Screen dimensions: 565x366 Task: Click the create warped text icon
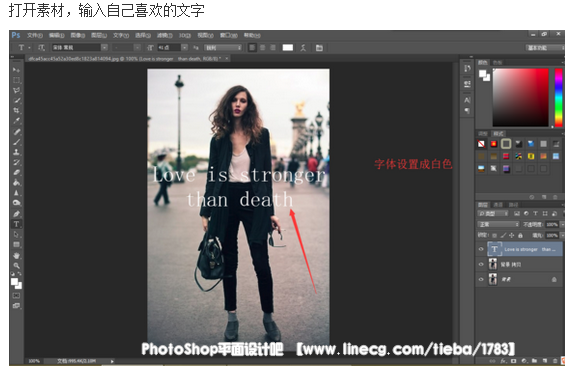[303, 48]
